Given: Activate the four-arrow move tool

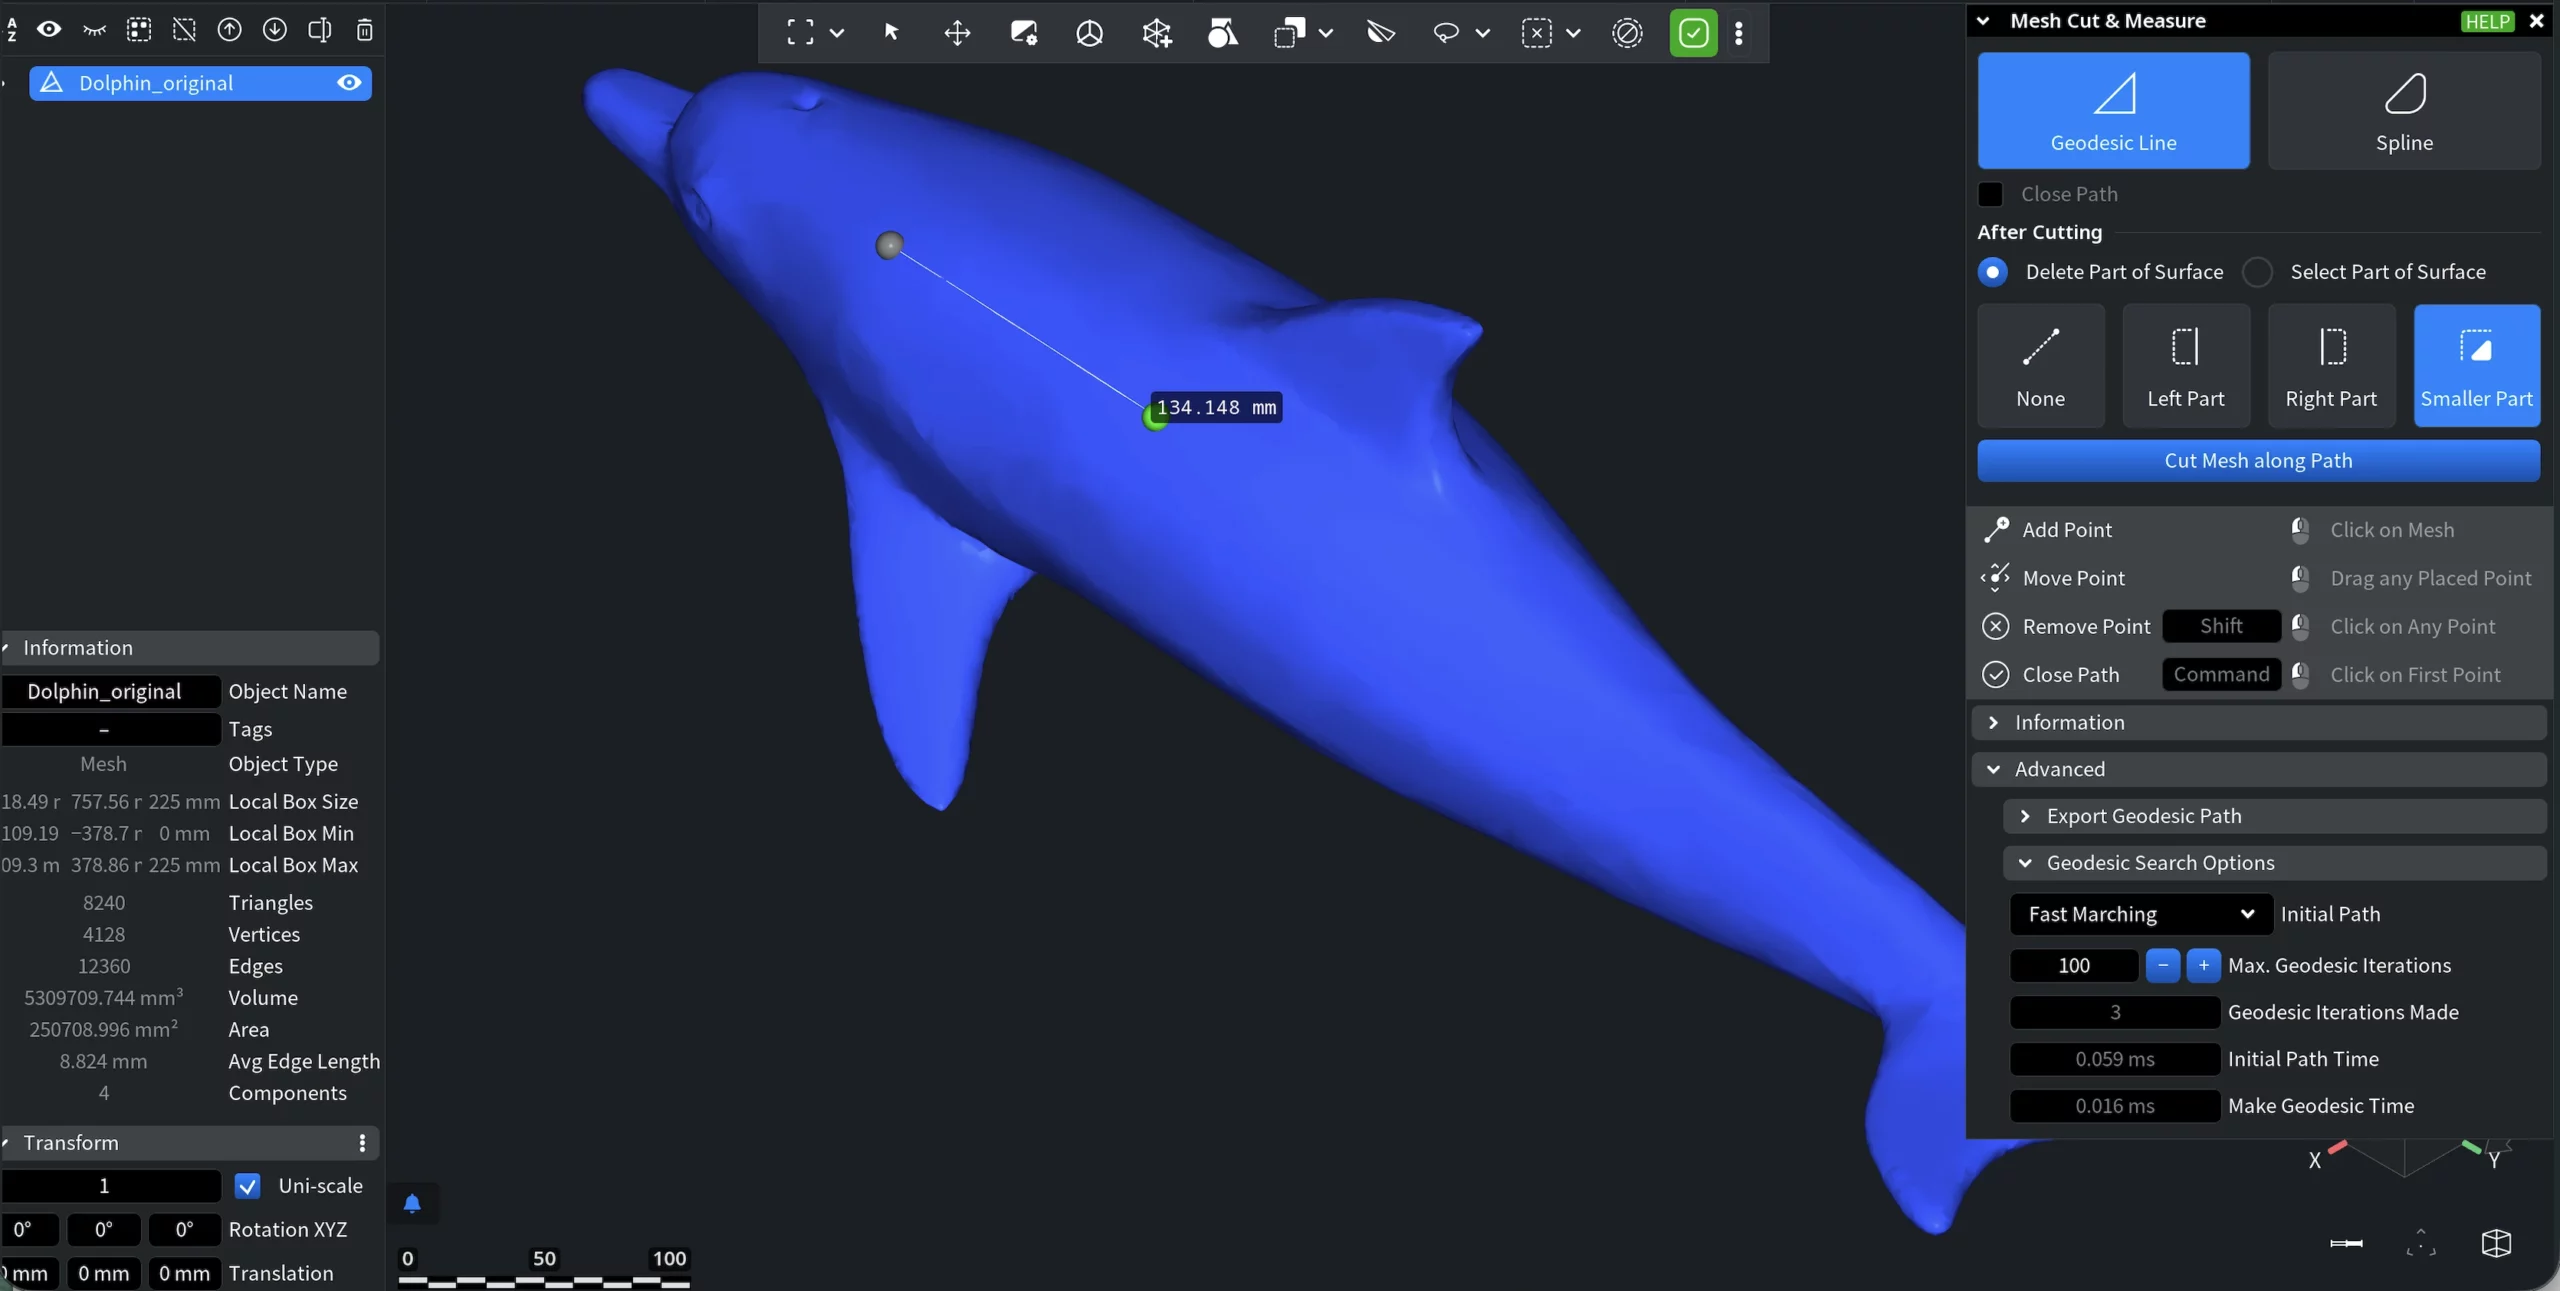Looking at the screenshot, I should coord(957,32).
